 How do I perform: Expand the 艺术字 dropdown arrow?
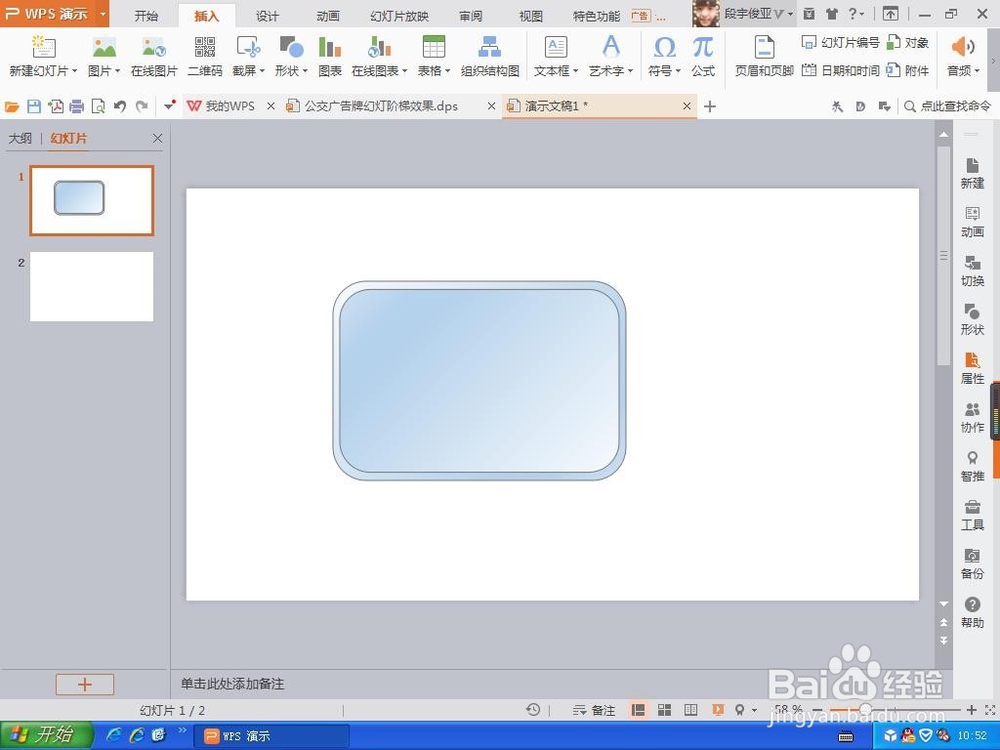pyautogui.click(x=630, y=71)
